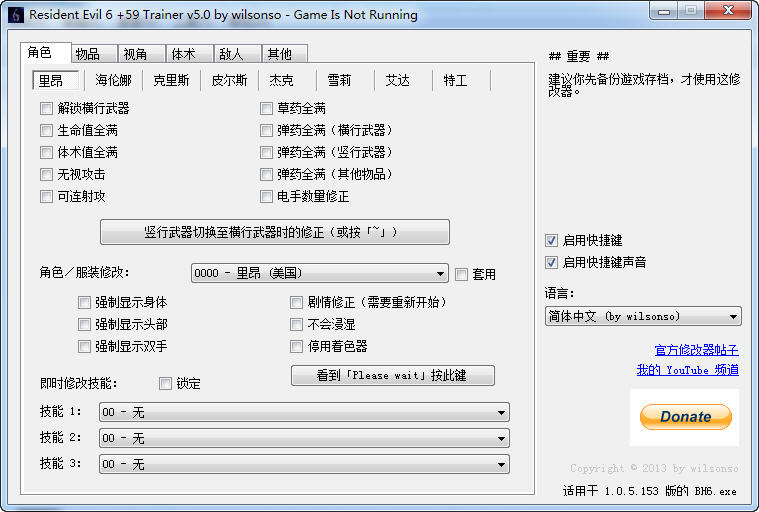Image resolution: width=759 pixels, height=512 pixels.
Task: Switch to the 视角 tab
Action: [142, 54]
